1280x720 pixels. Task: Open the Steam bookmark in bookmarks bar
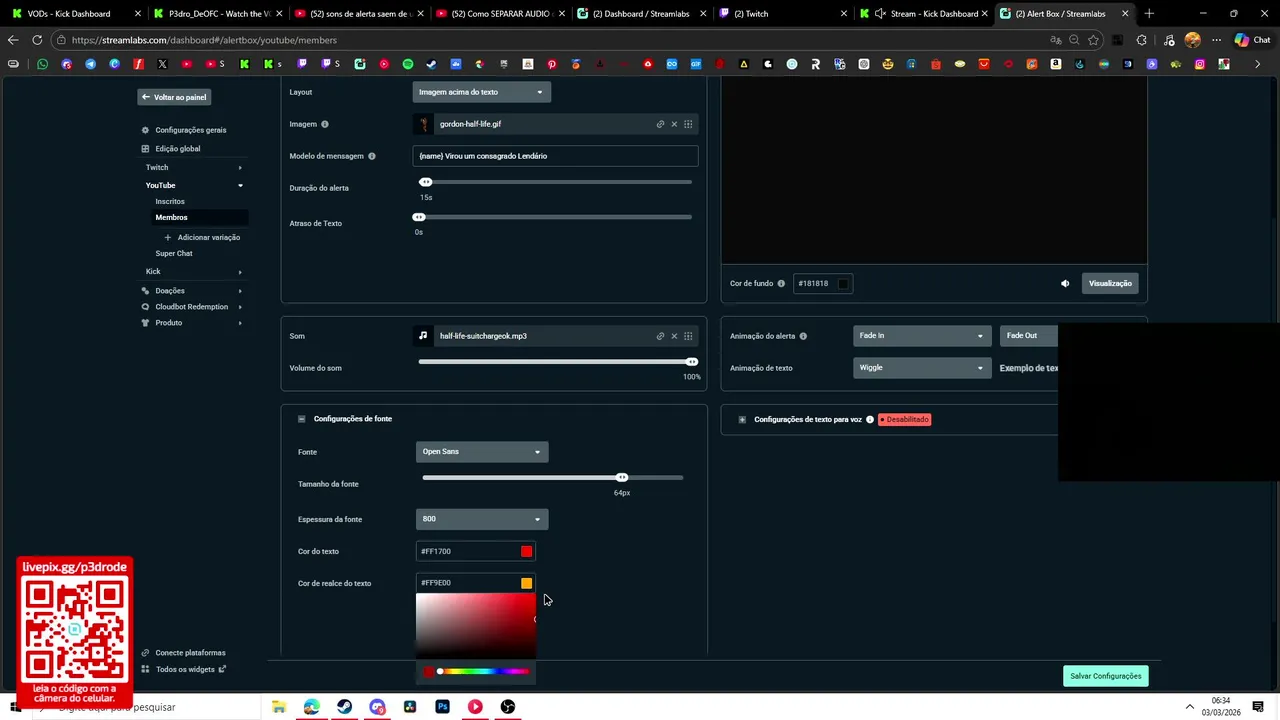[432, 64]
